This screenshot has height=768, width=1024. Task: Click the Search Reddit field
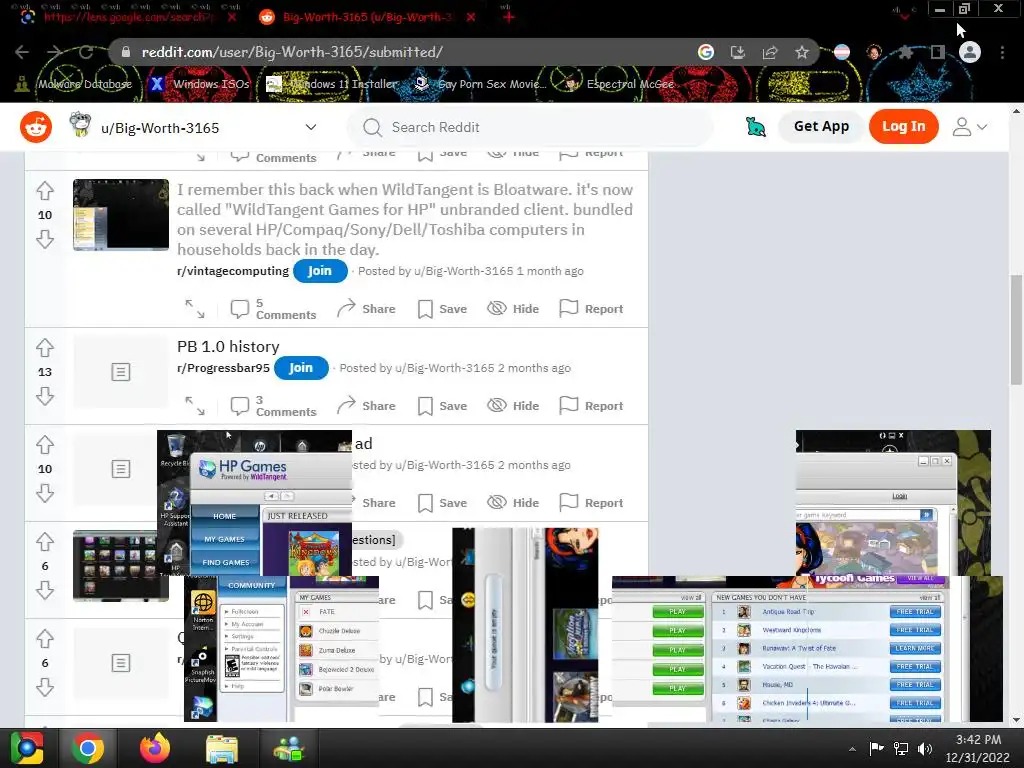529,127
